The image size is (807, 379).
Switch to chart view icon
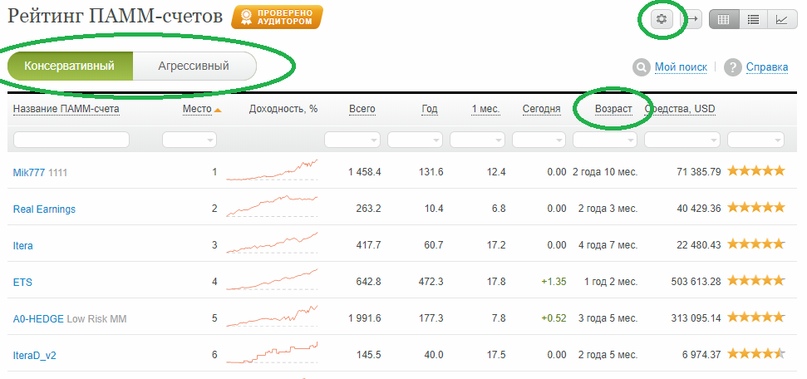782,20
